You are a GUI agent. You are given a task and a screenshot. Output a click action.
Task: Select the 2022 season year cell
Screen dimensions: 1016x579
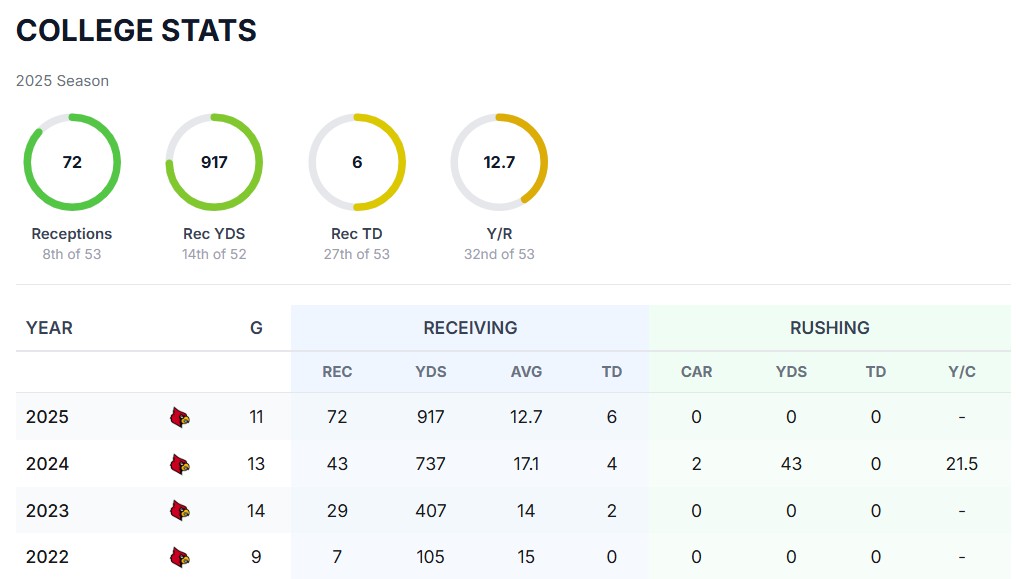click(x=47, y=557)
